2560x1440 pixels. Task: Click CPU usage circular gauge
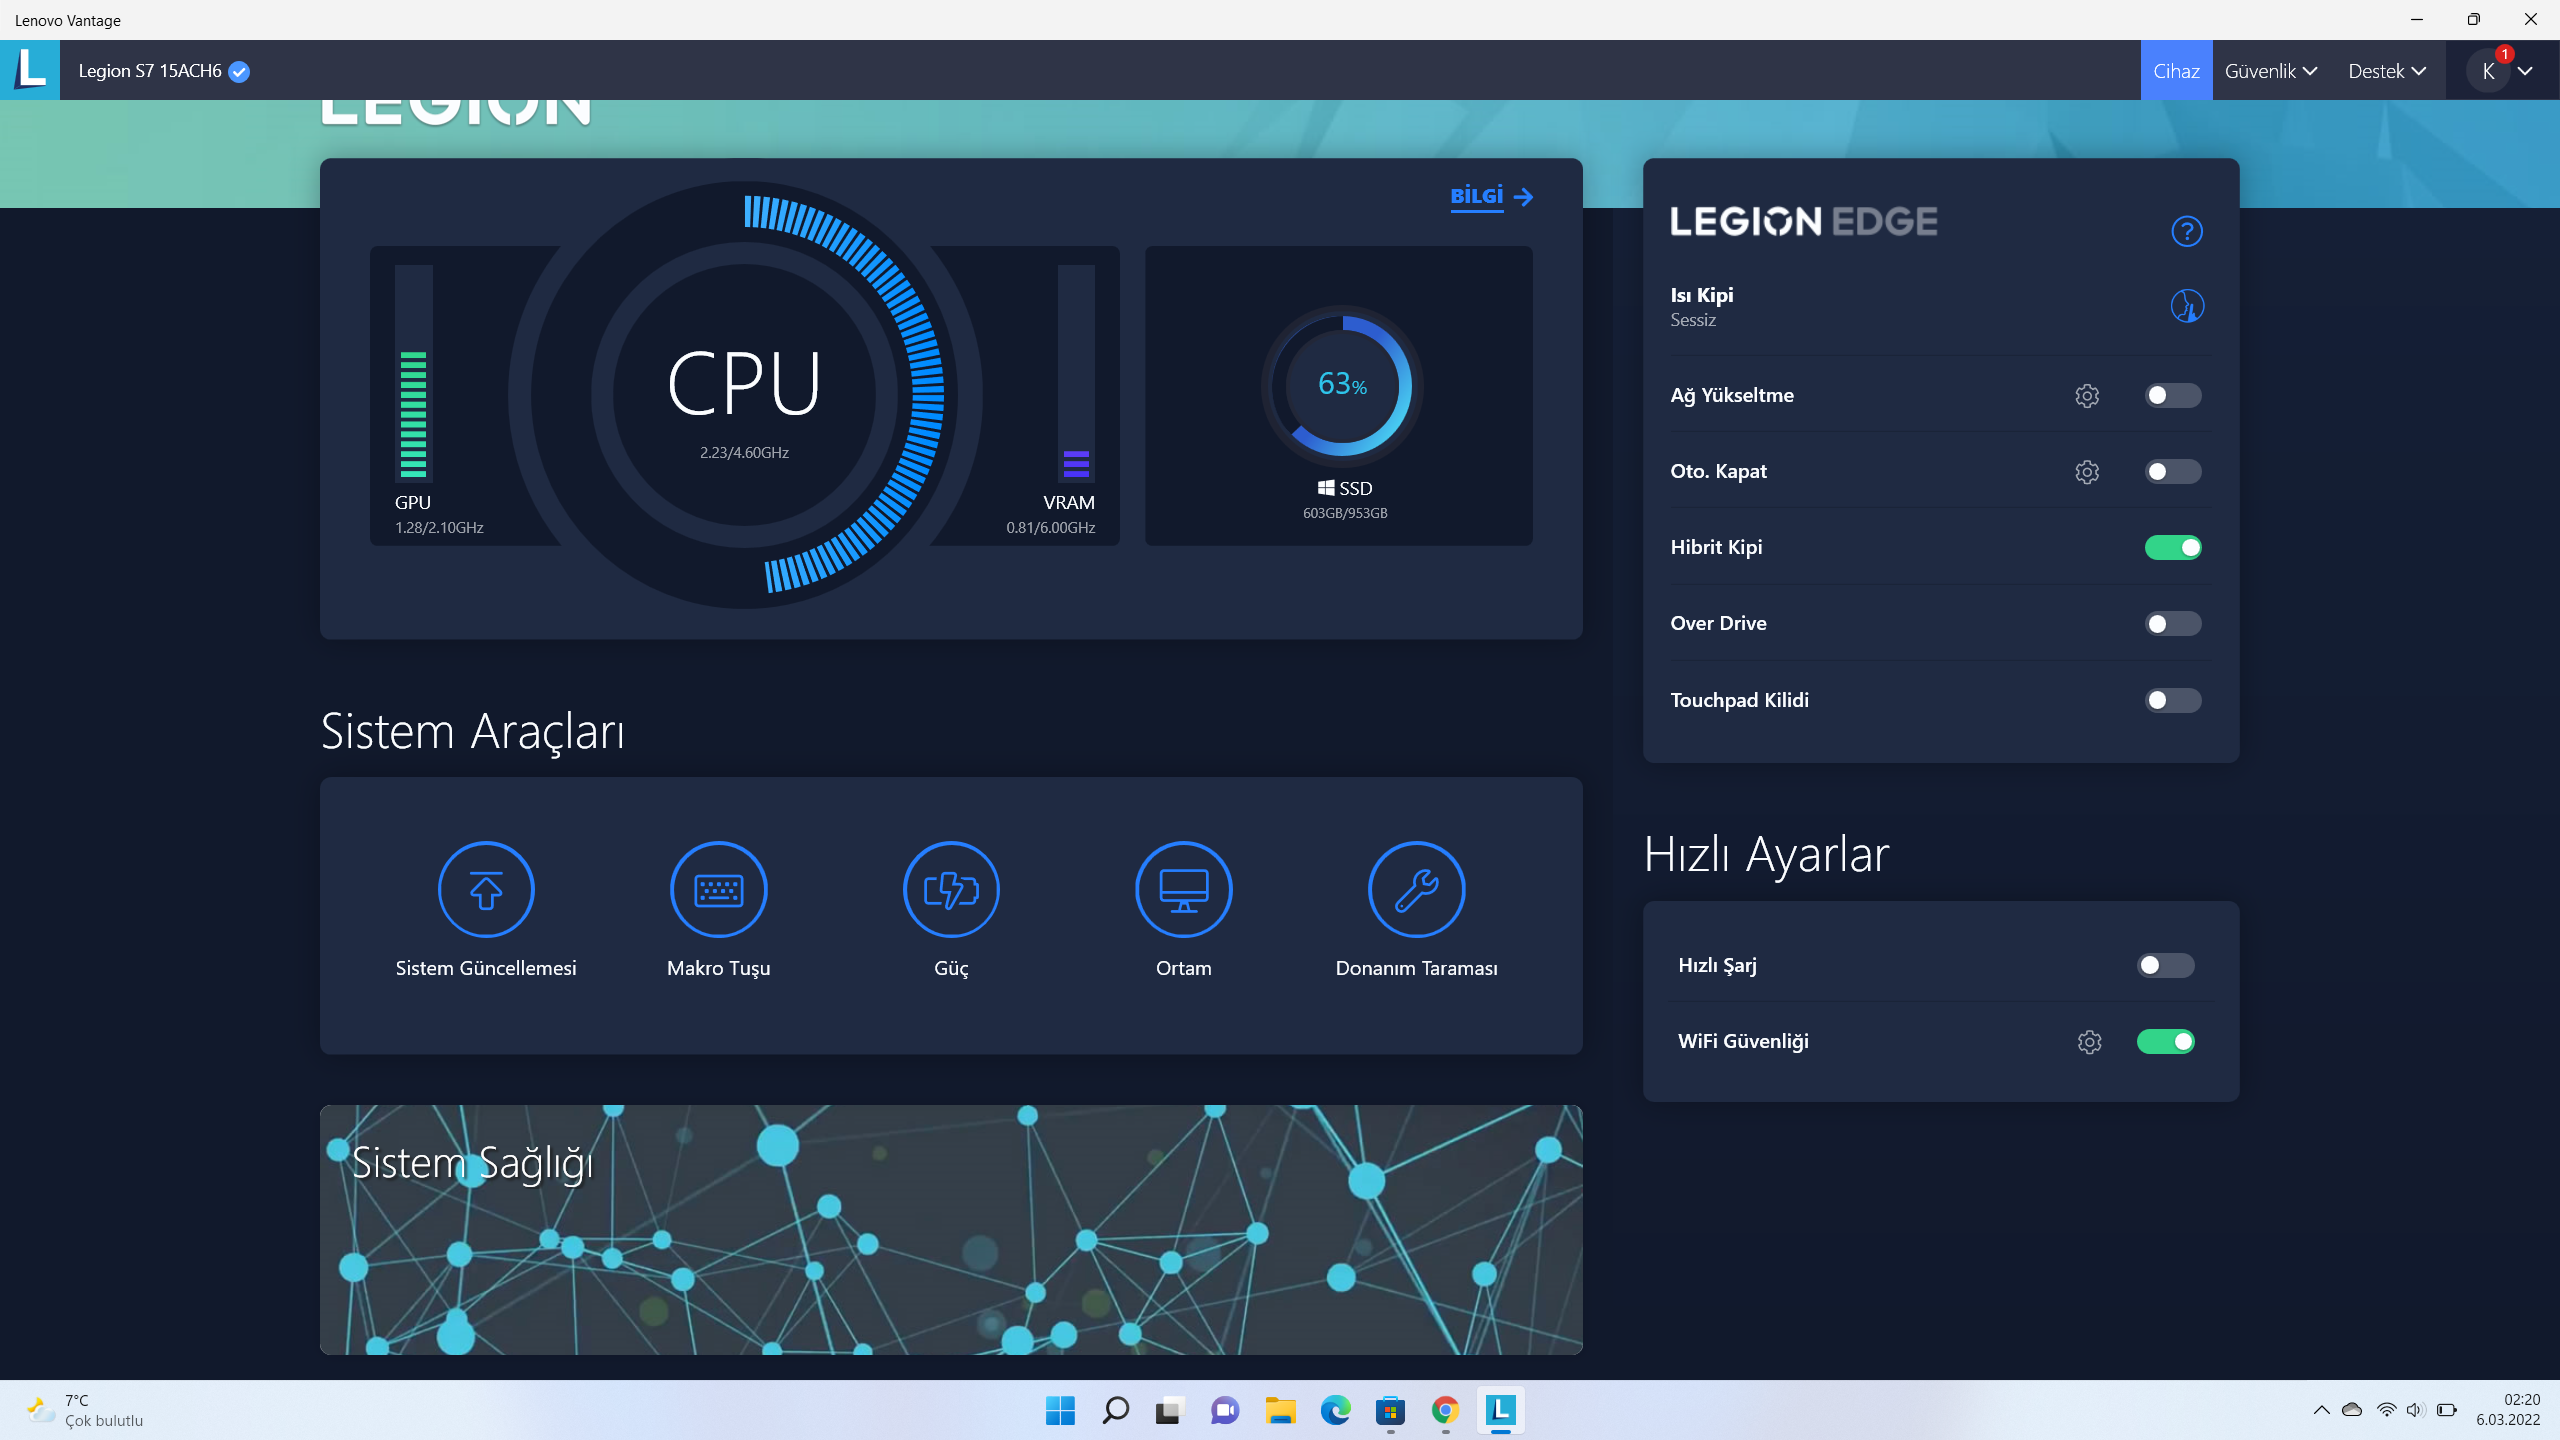click(744, 395)
